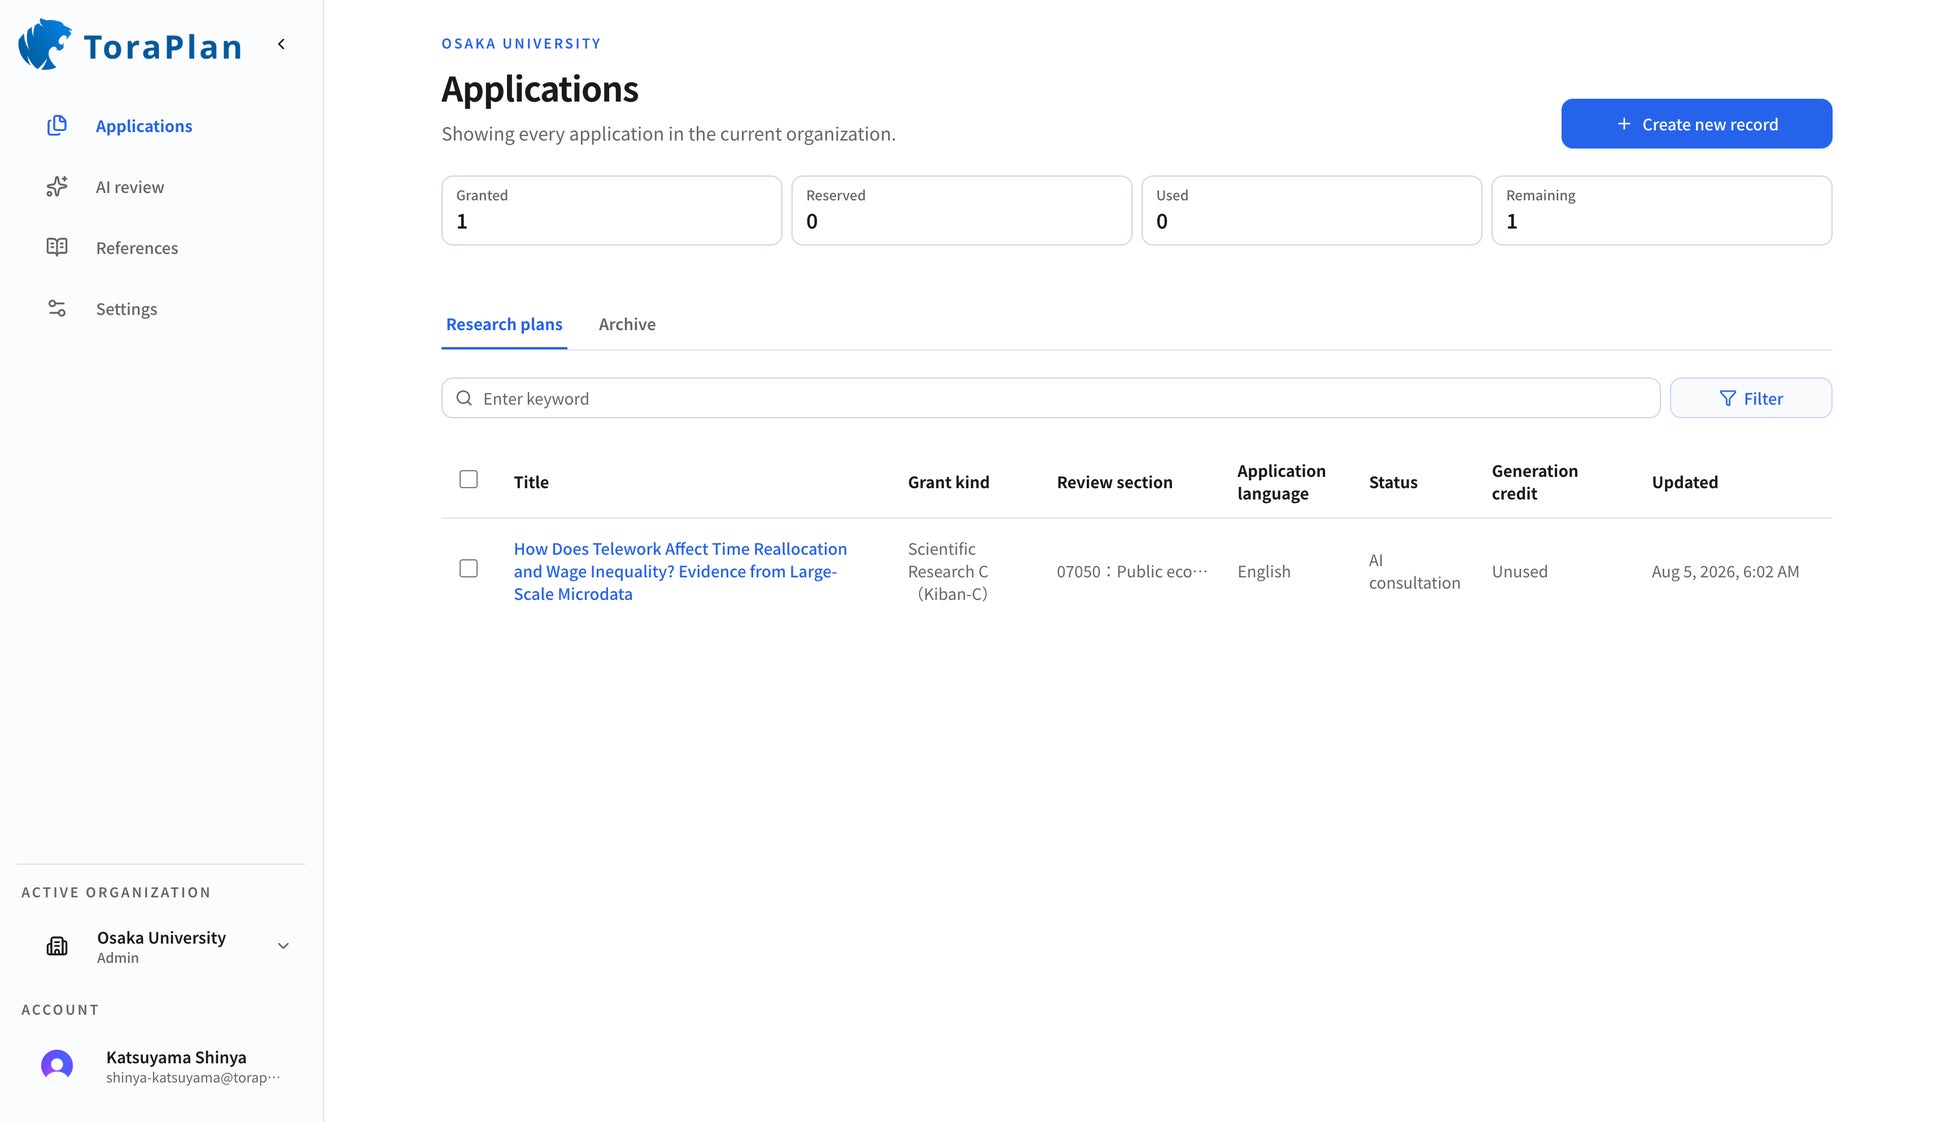Click the shinya-katsuyama email address

pos(193,1078)
